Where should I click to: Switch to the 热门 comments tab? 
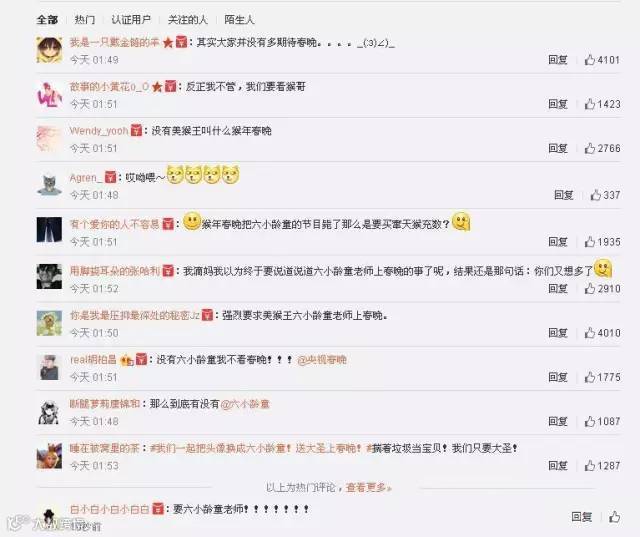85,20
